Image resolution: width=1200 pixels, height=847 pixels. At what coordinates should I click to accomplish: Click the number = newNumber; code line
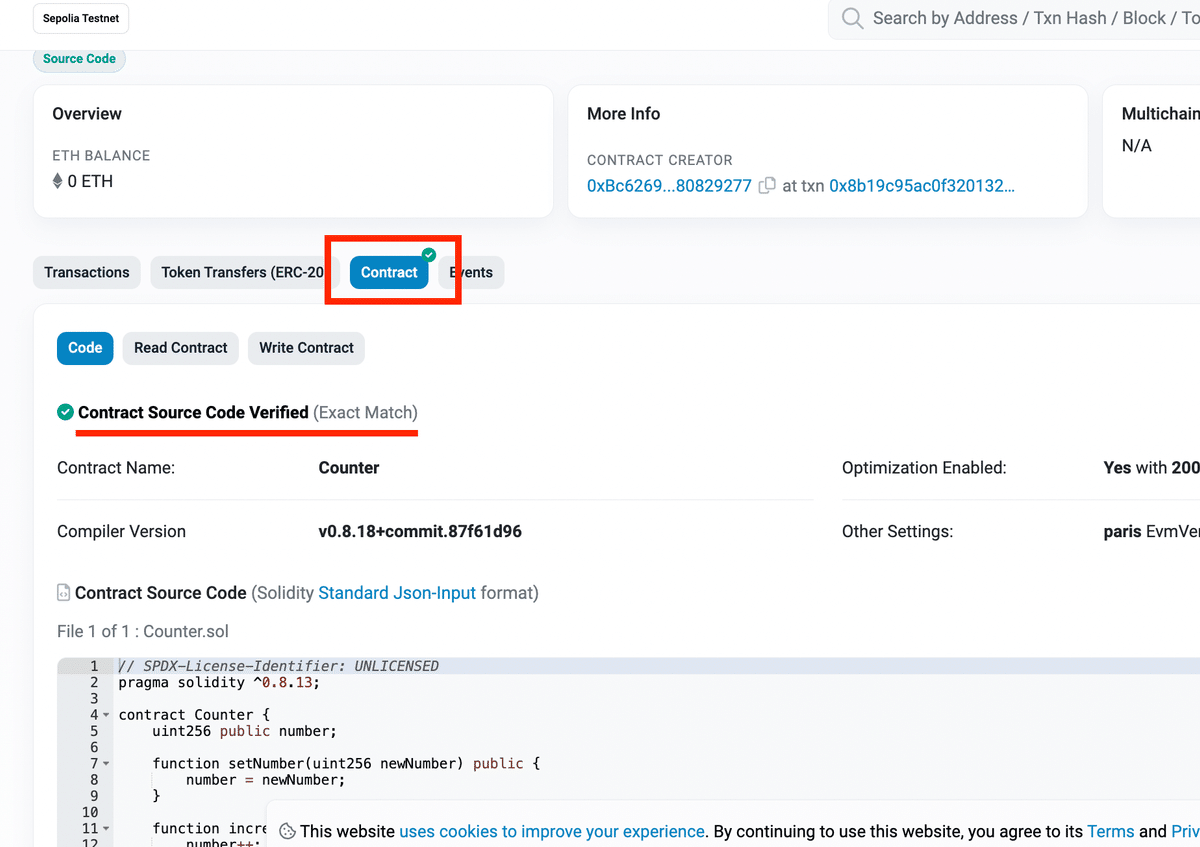point(265,780)
